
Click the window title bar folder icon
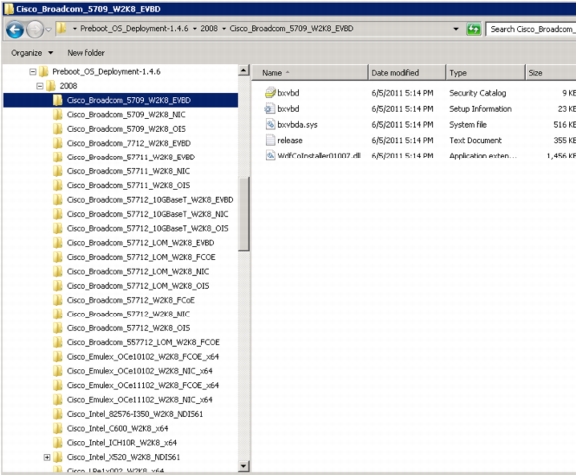click(x=9, y=9)
